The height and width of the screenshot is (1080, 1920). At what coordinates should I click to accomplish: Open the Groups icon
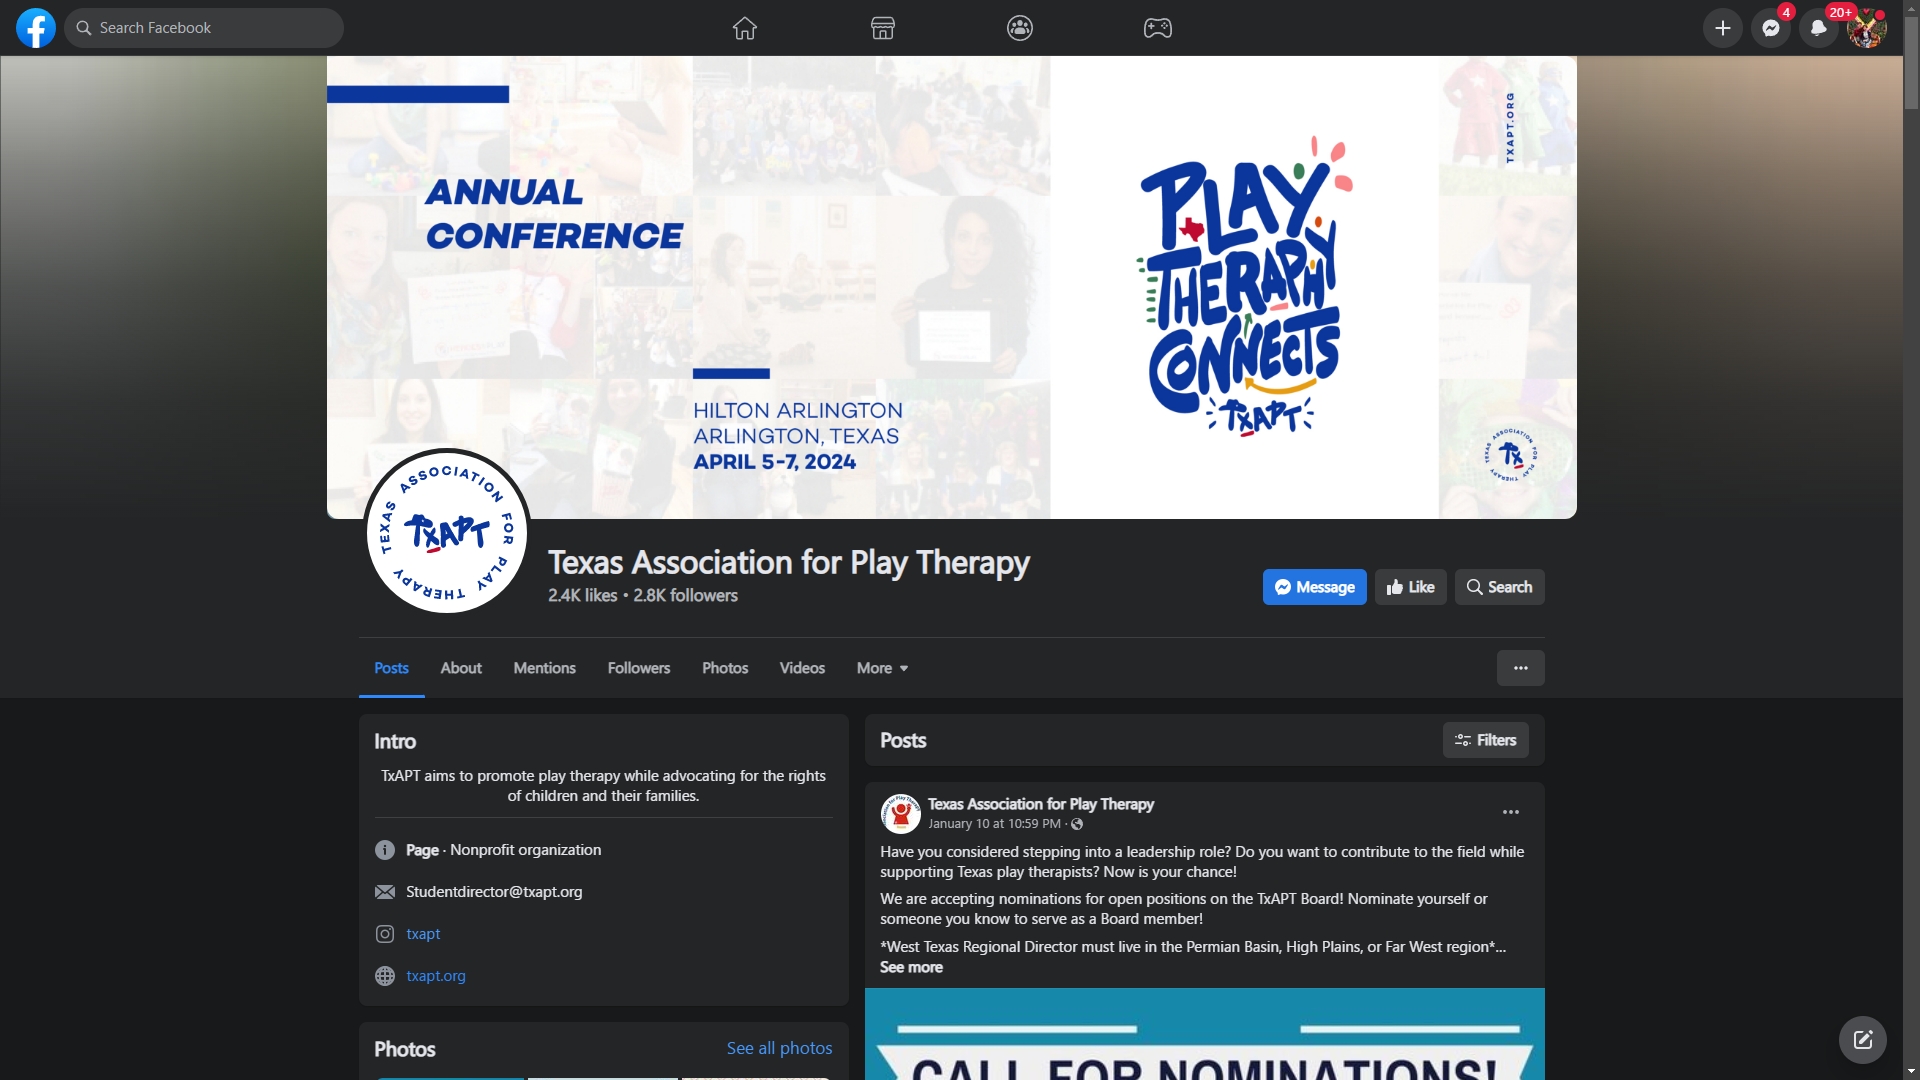tap(1020, 28)
